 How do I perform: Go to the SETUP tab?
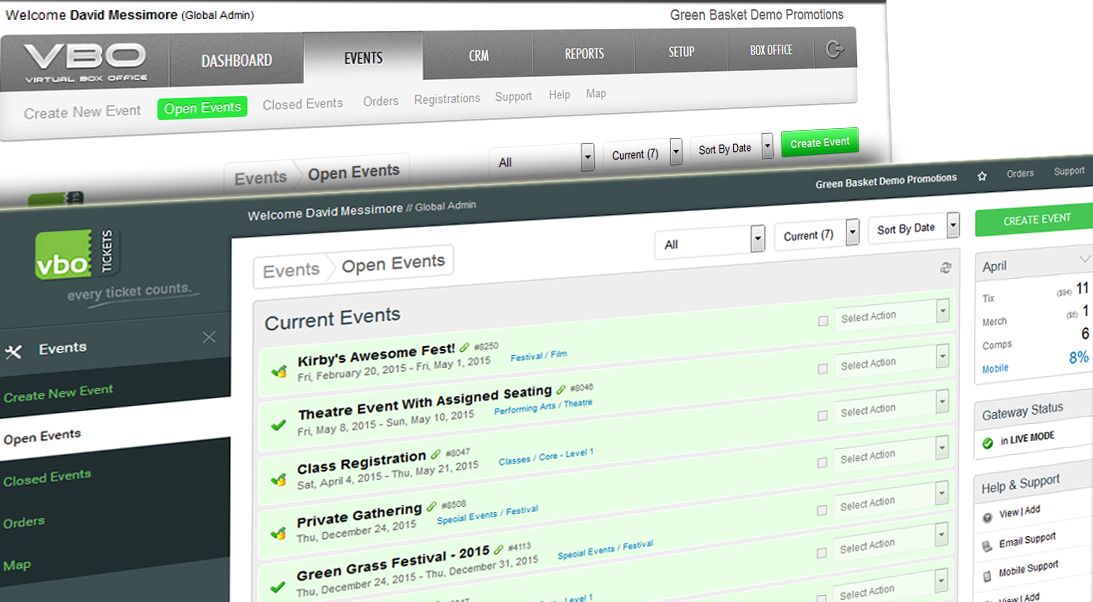click(x=681, y=52)
